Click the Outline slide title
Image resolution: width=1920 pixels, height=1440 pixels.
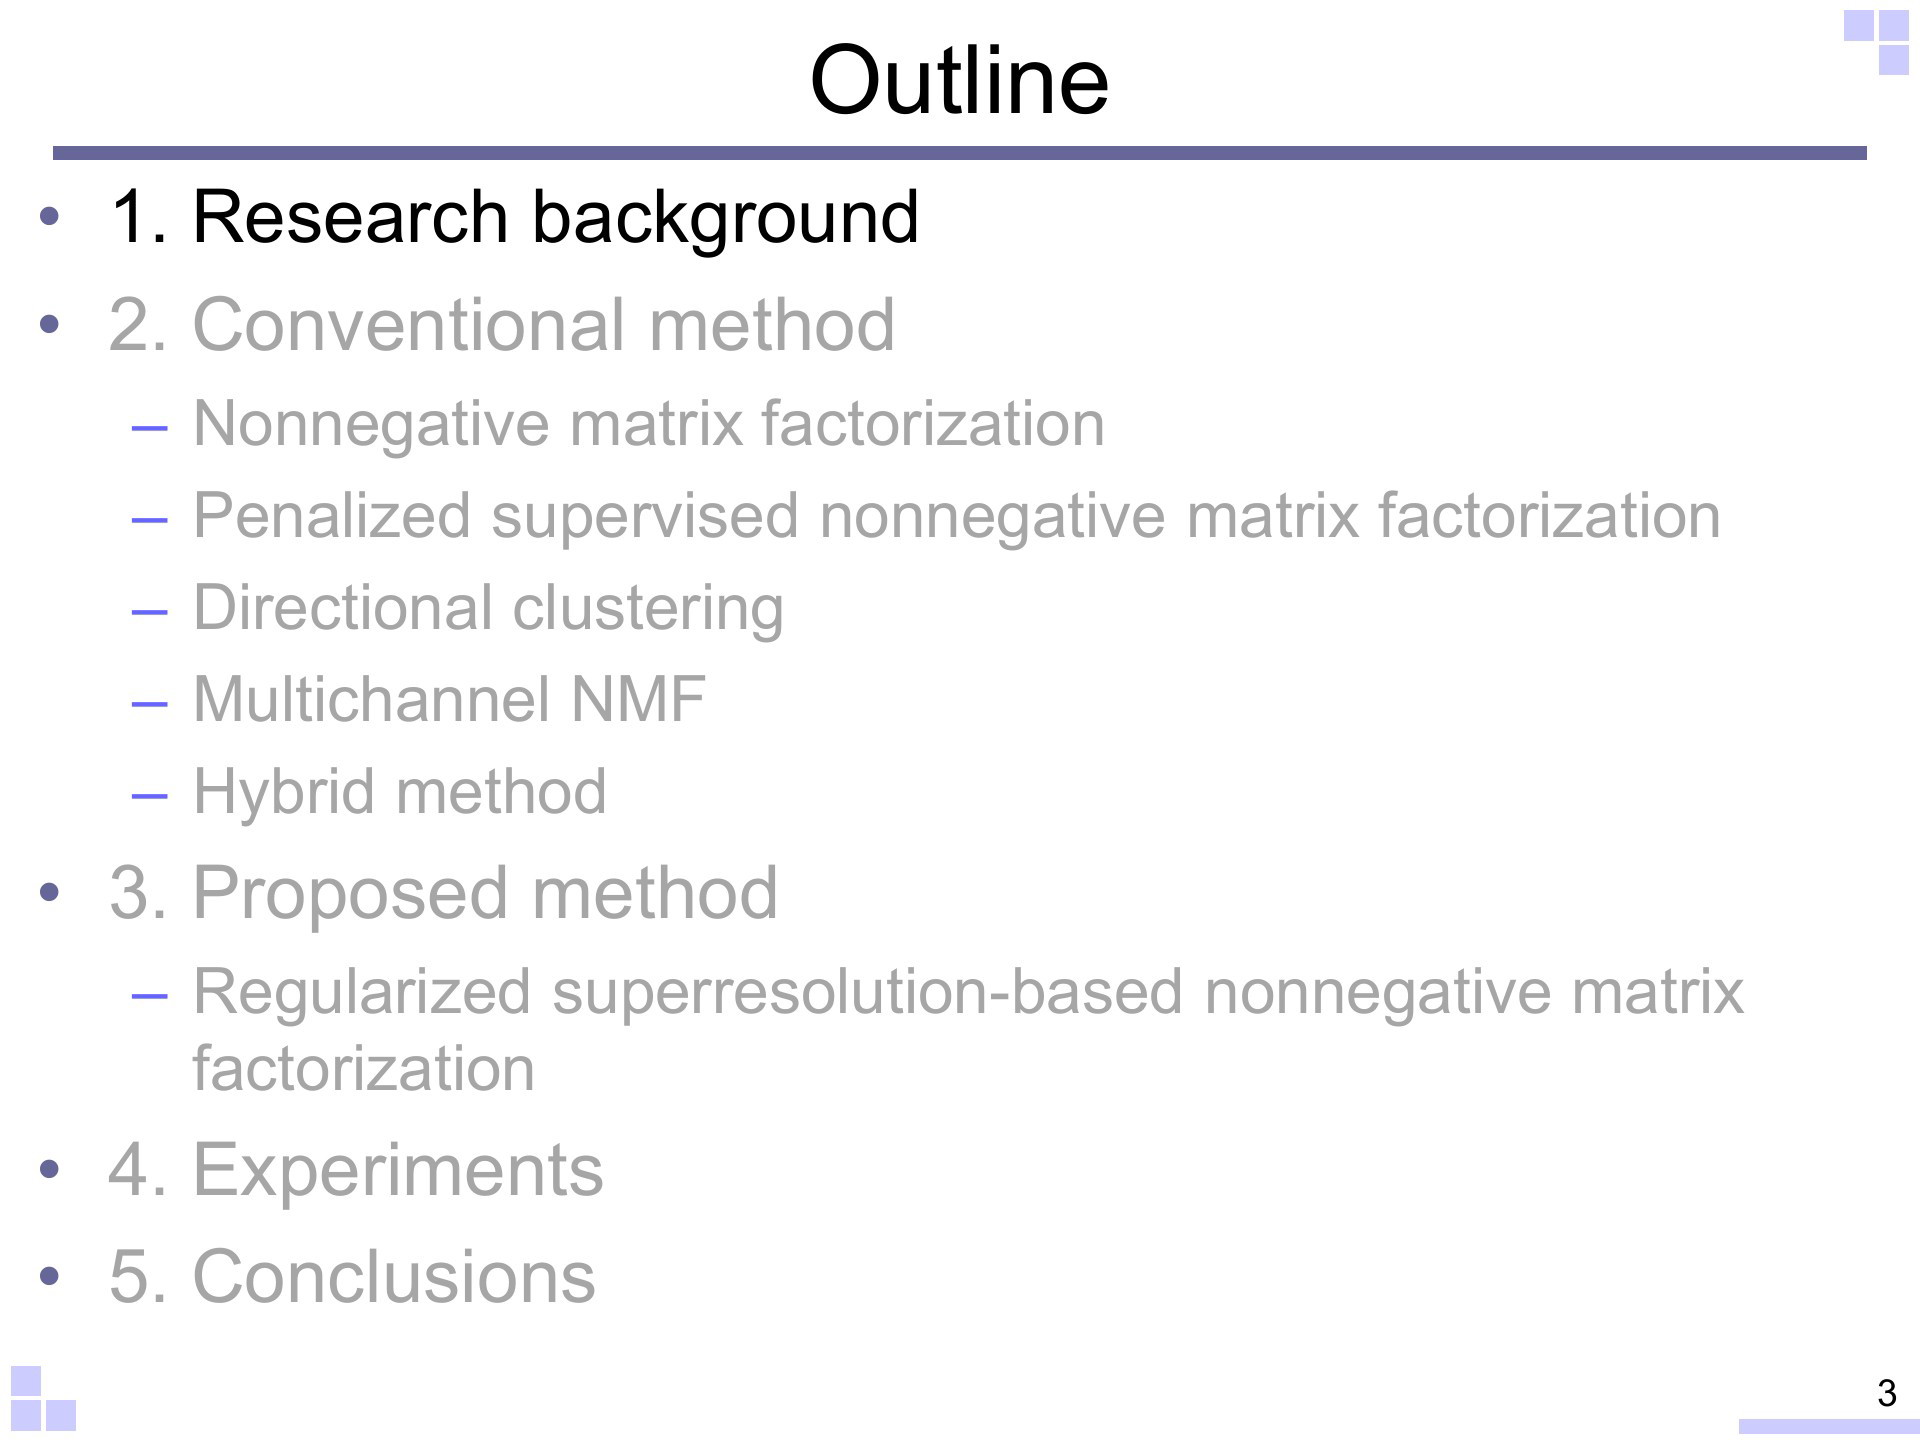959,80
